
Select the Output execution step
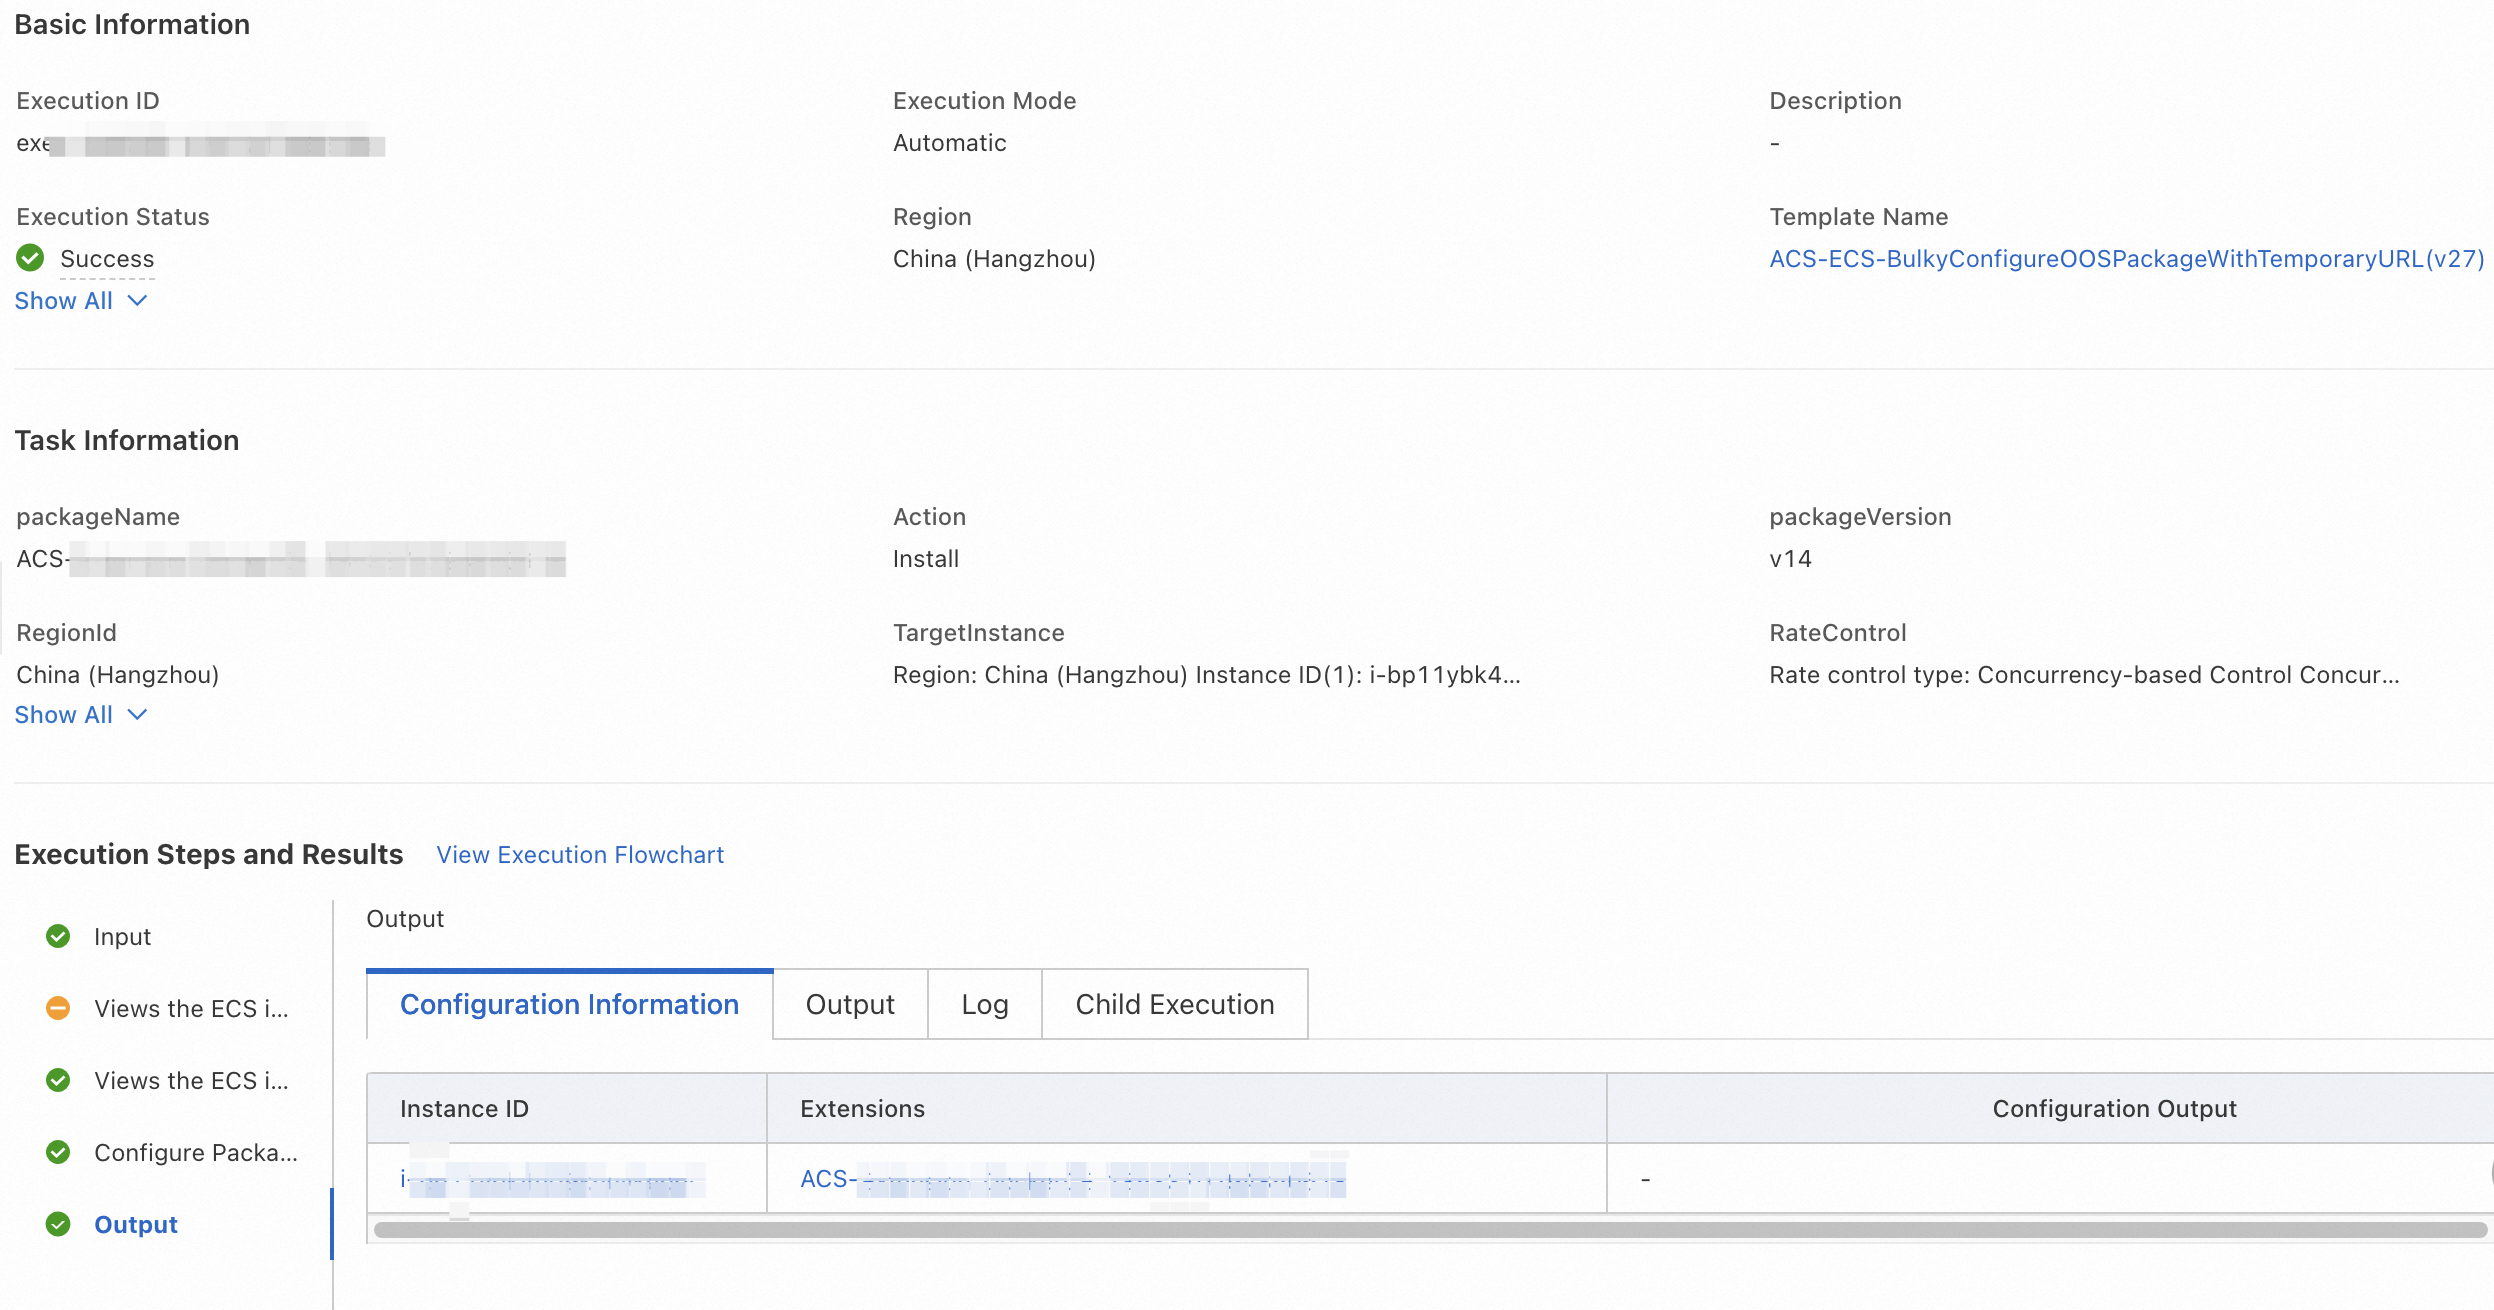tap(136, 1225)
